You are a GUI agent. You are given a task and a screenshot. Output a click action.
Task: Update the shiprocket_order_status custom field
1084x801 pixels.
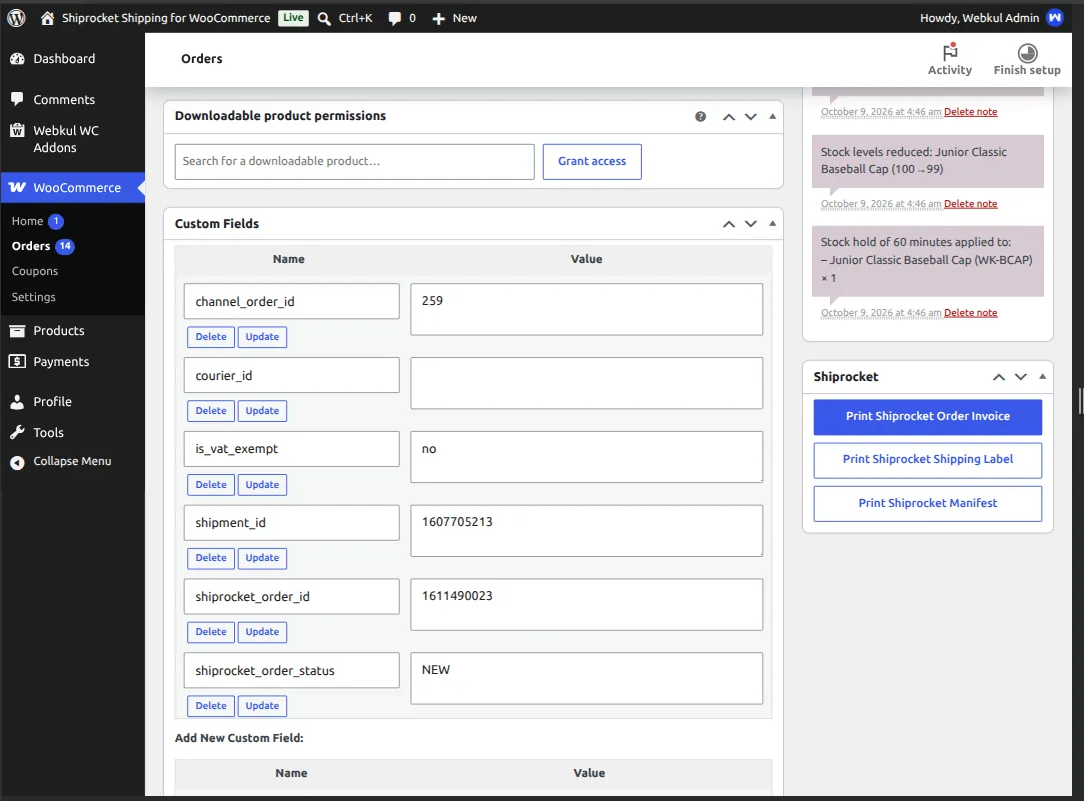click(262, 706)
